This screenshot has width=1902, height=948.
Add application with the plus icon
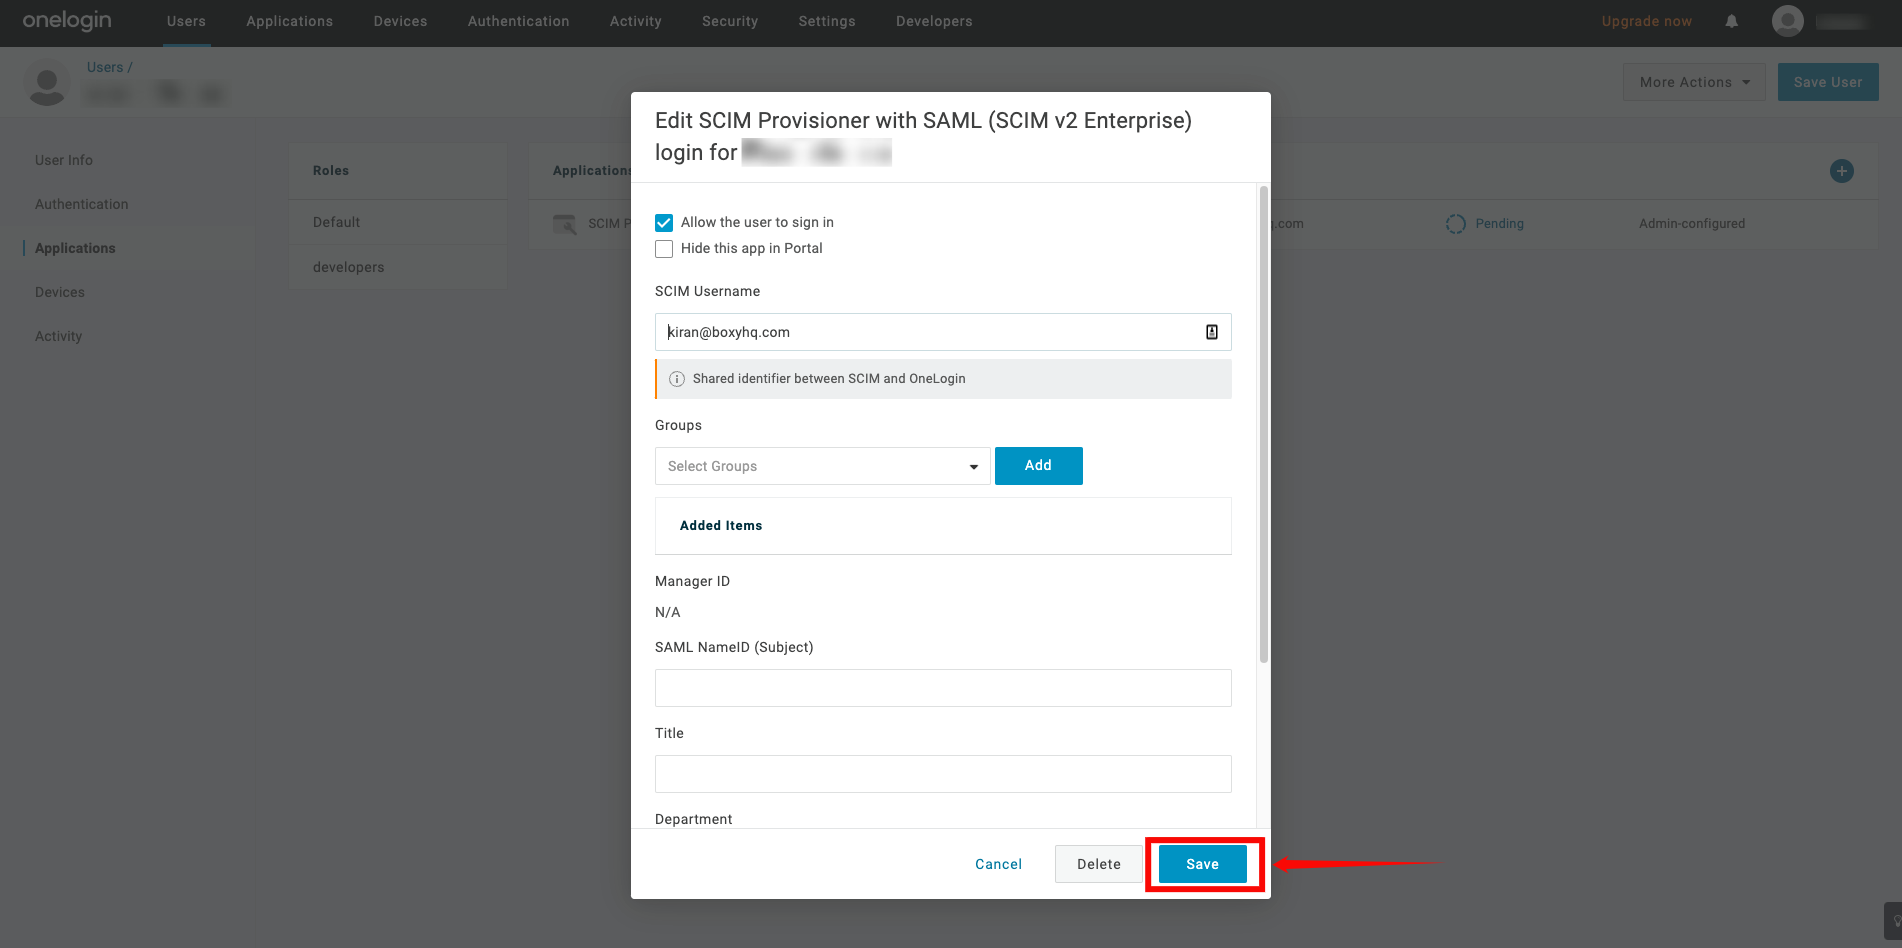tap(1842, 171)
